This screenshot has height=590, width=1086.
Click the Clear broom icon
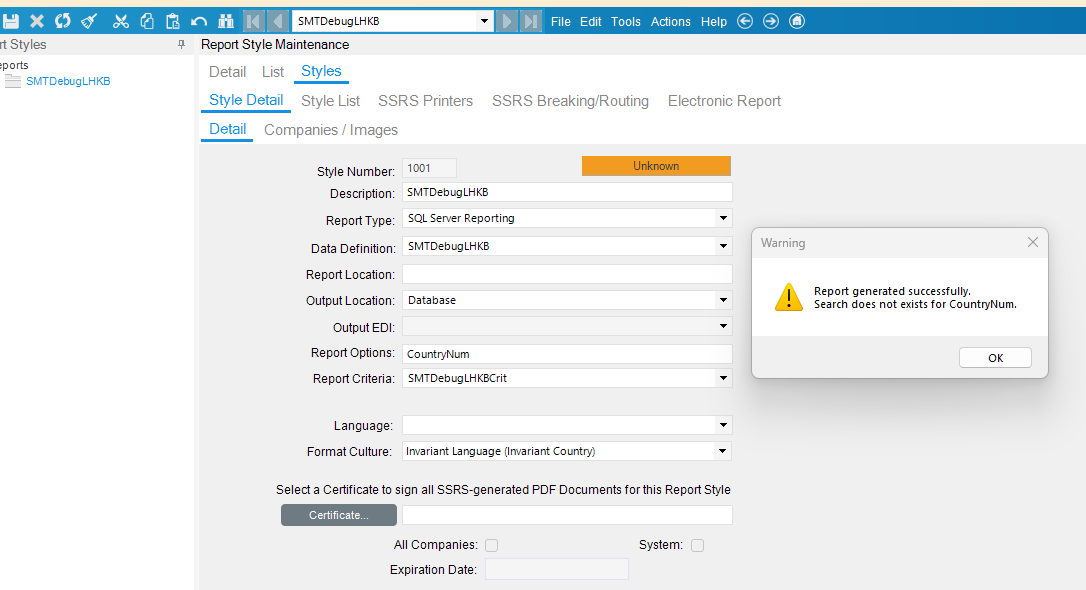[89, 21]
